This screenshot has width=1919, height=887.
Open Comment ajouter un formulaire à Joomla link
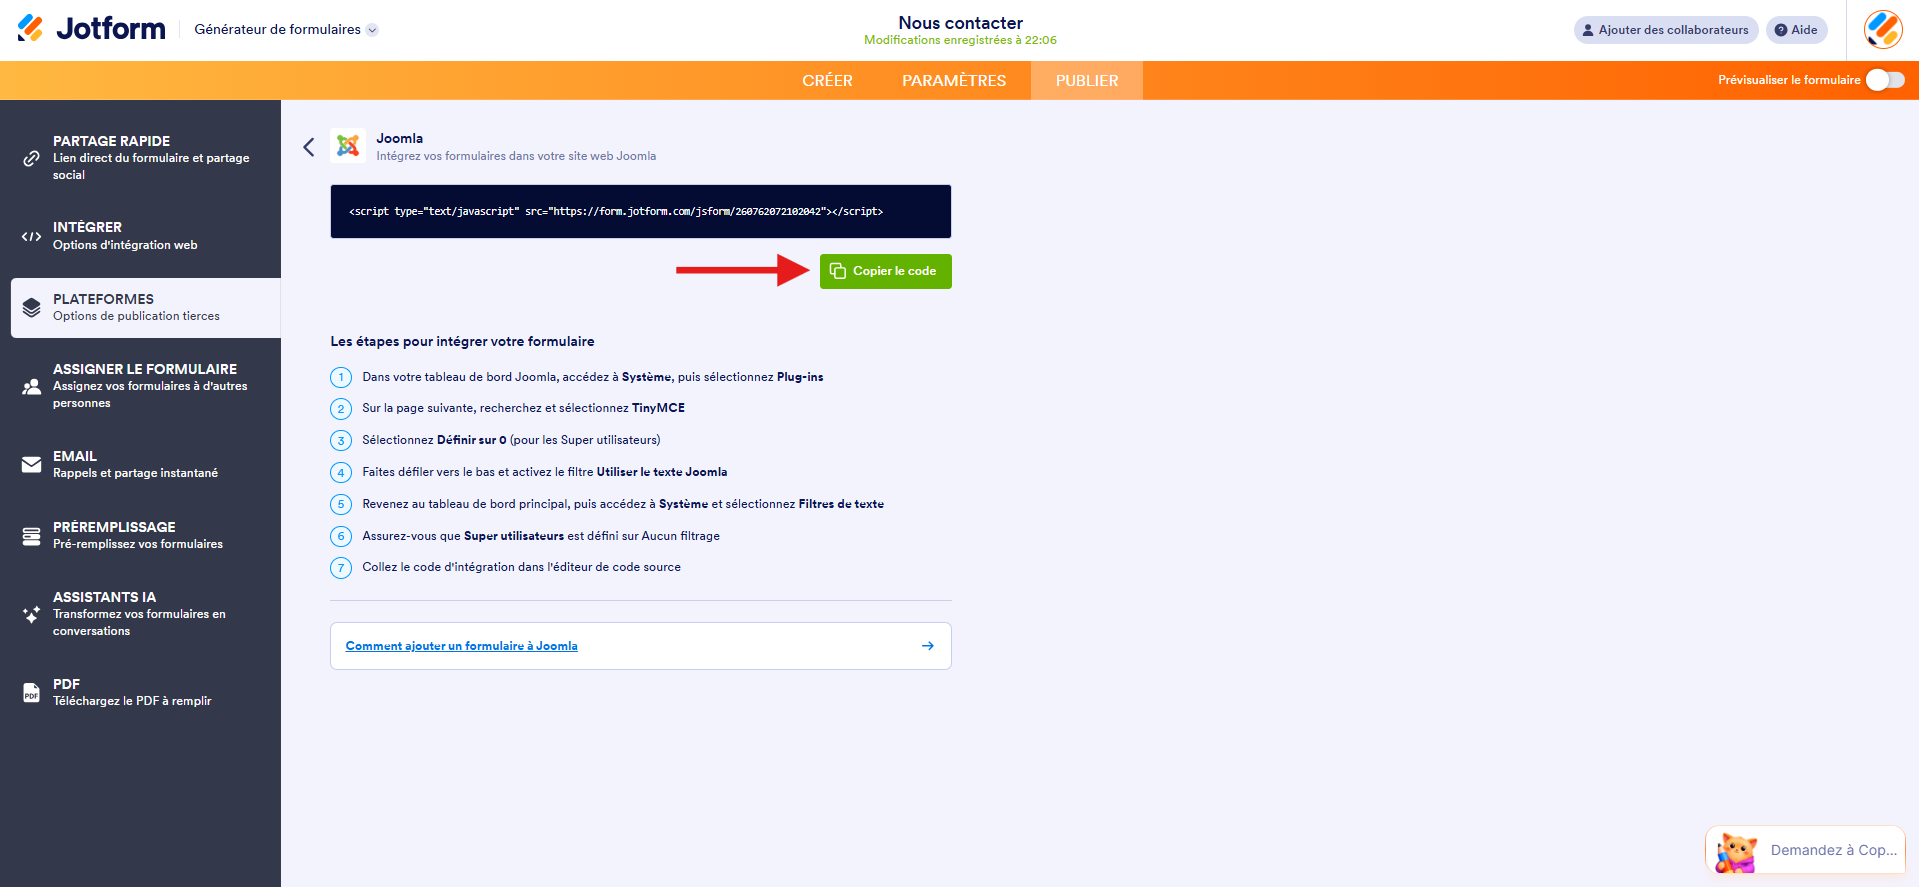coord(461,646)
